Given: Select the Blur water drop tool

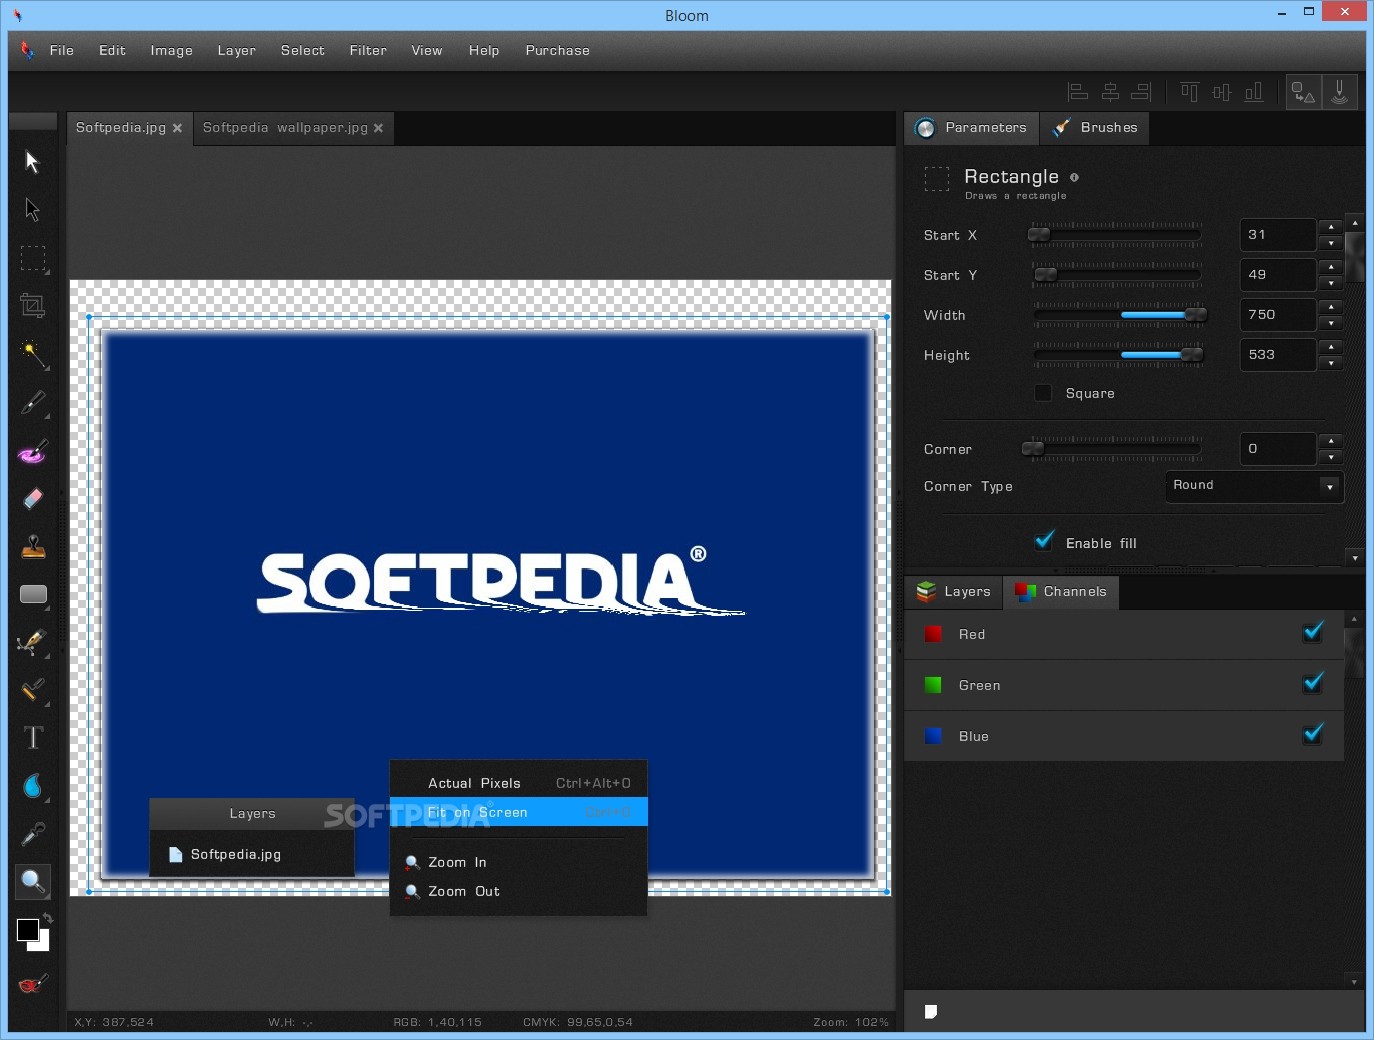Looking at the screenshot, I should [x=33, y=786].
